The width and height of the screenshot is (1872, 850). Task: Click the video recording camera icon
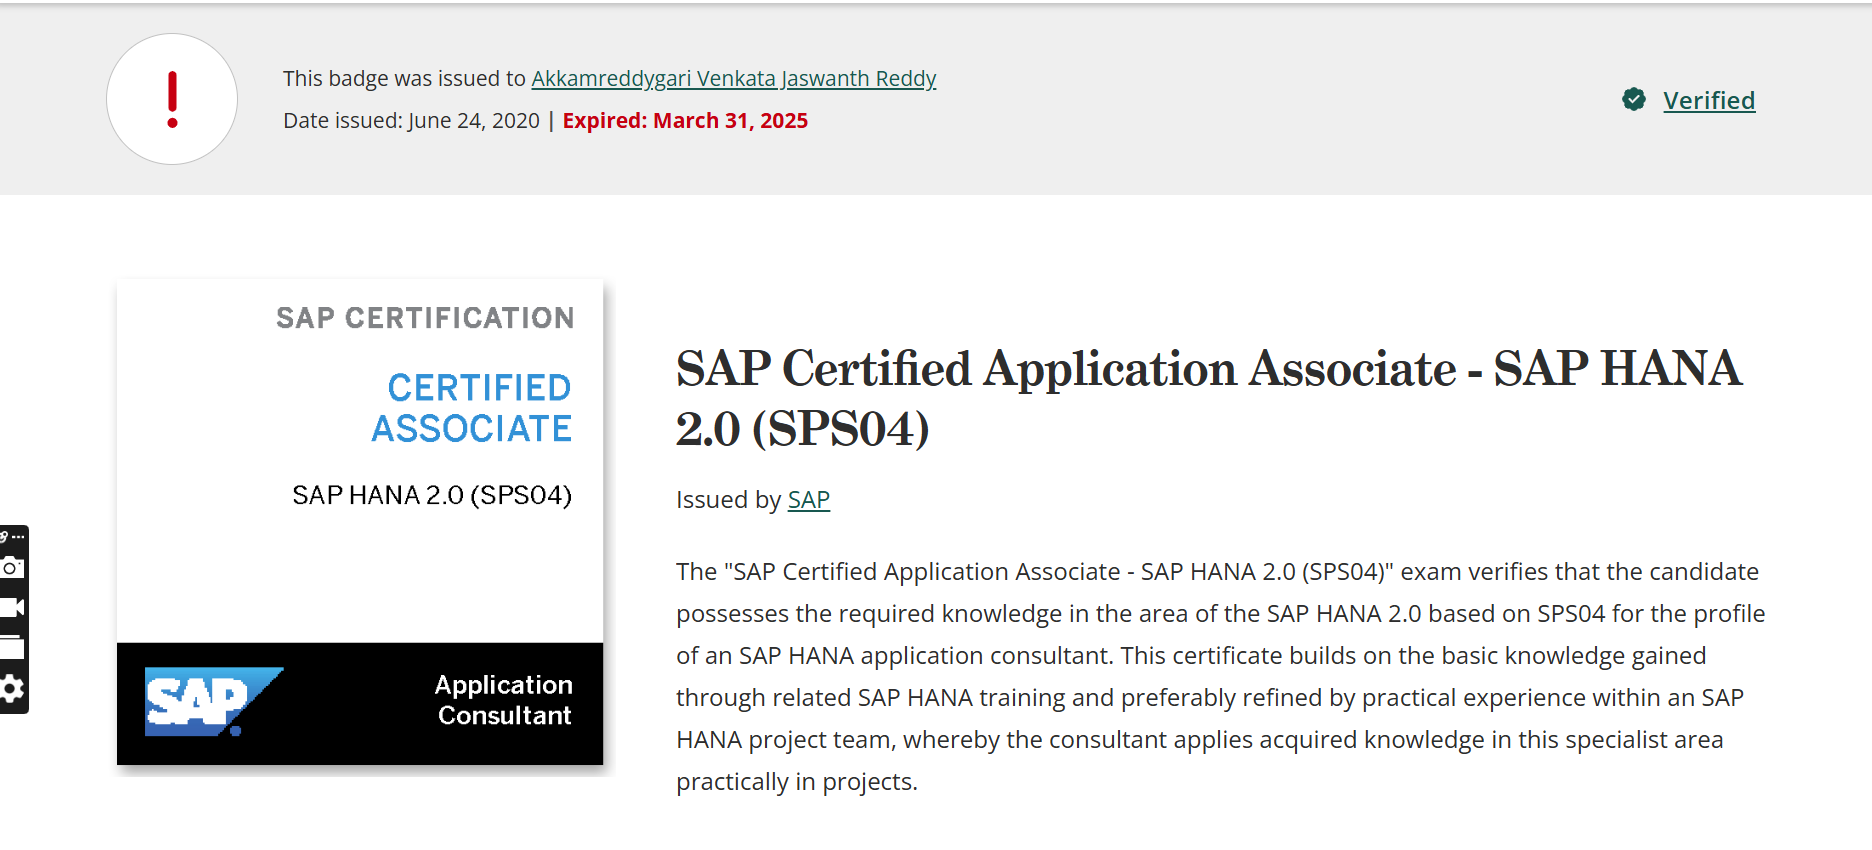tap(12, 608)
